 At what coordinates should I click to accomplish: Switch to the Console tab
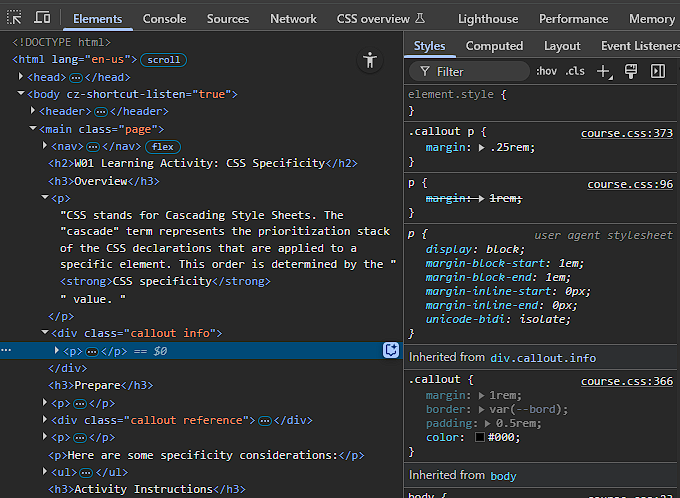tap(164, 19)
